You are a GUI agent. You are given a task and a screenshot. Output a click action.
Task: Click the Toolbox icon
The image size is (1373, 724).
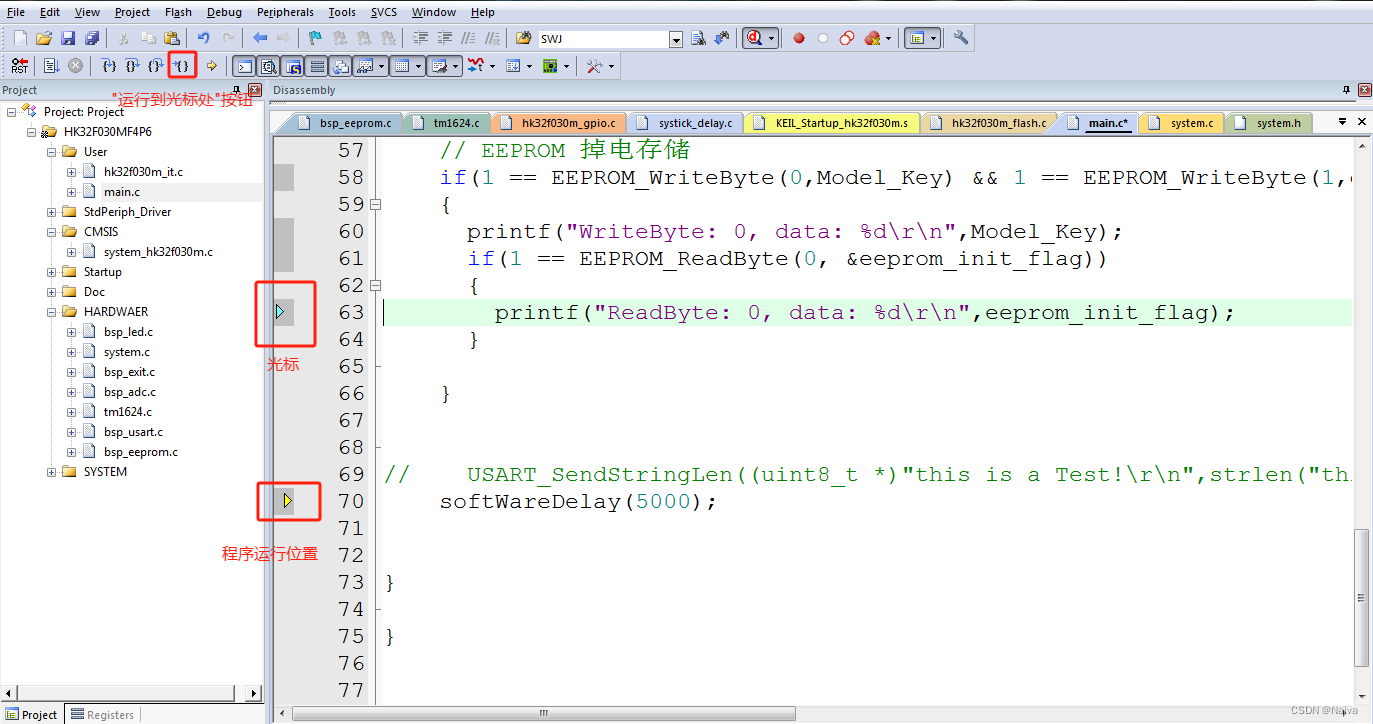[x=594, y=66]
